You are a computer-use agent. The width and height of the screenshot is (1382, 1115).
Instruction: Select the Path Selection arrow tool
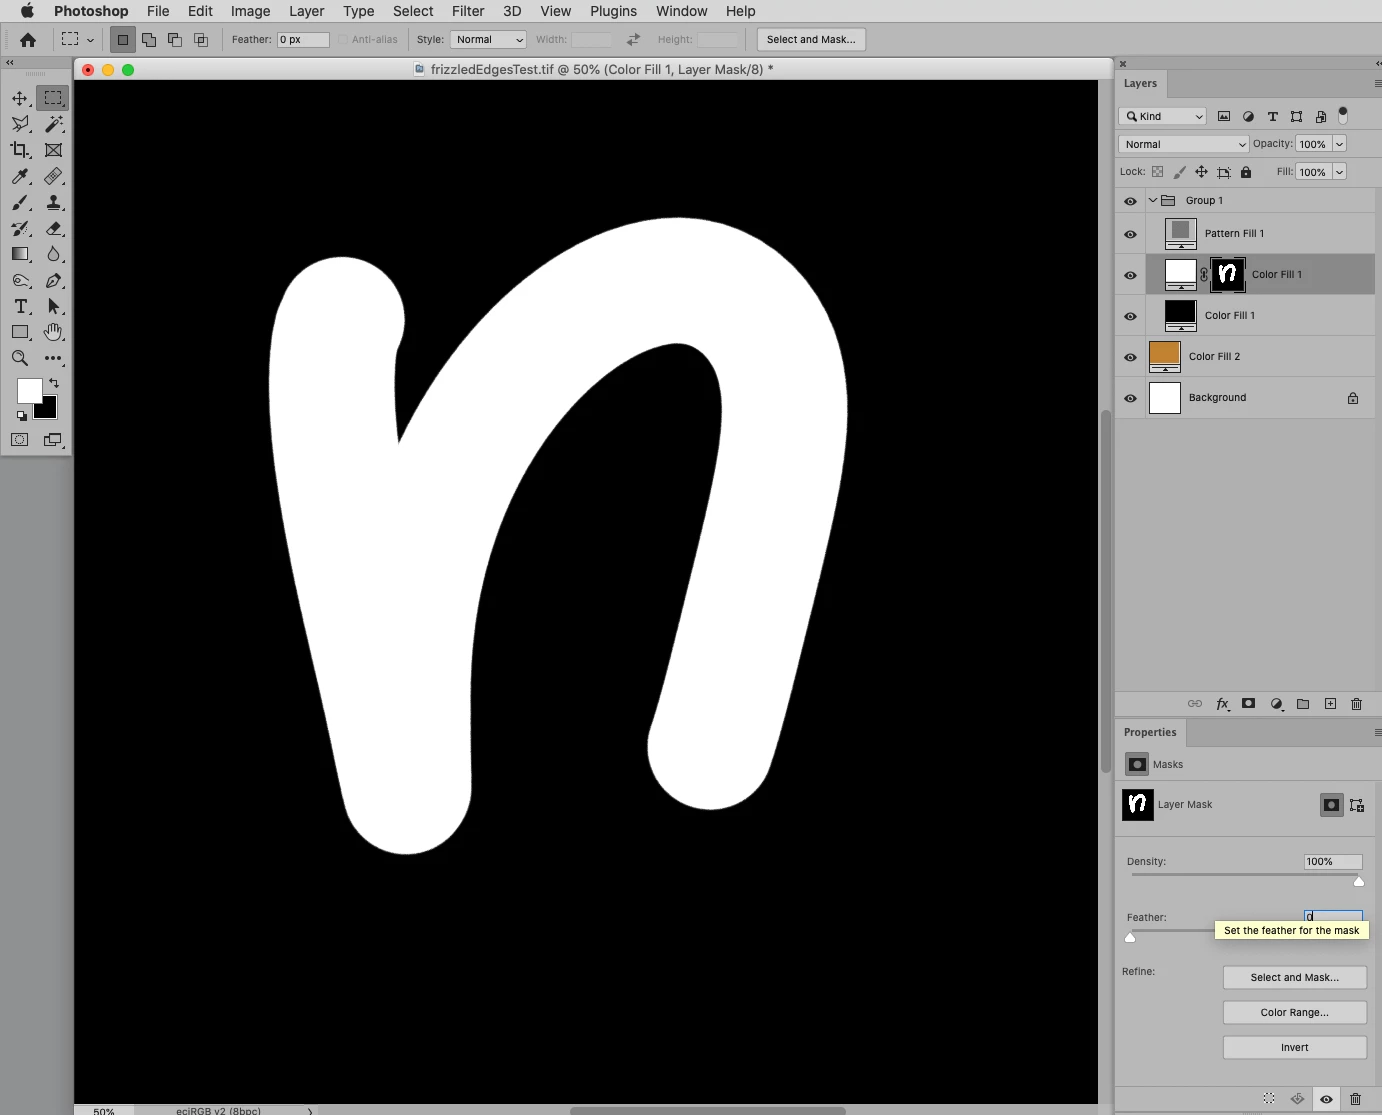(x=53, y=306)
